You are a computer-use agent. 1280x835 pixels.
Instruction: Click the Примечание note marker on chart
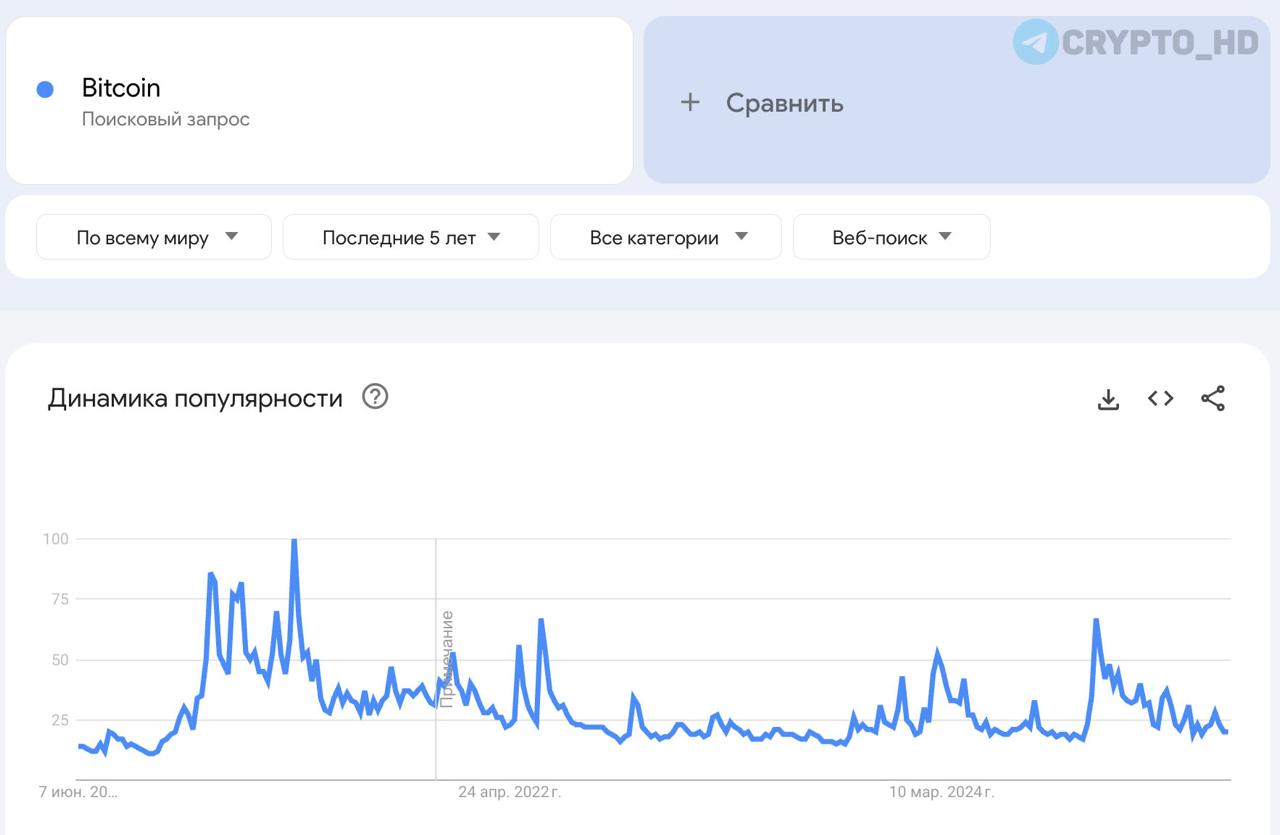click(447, 659)
